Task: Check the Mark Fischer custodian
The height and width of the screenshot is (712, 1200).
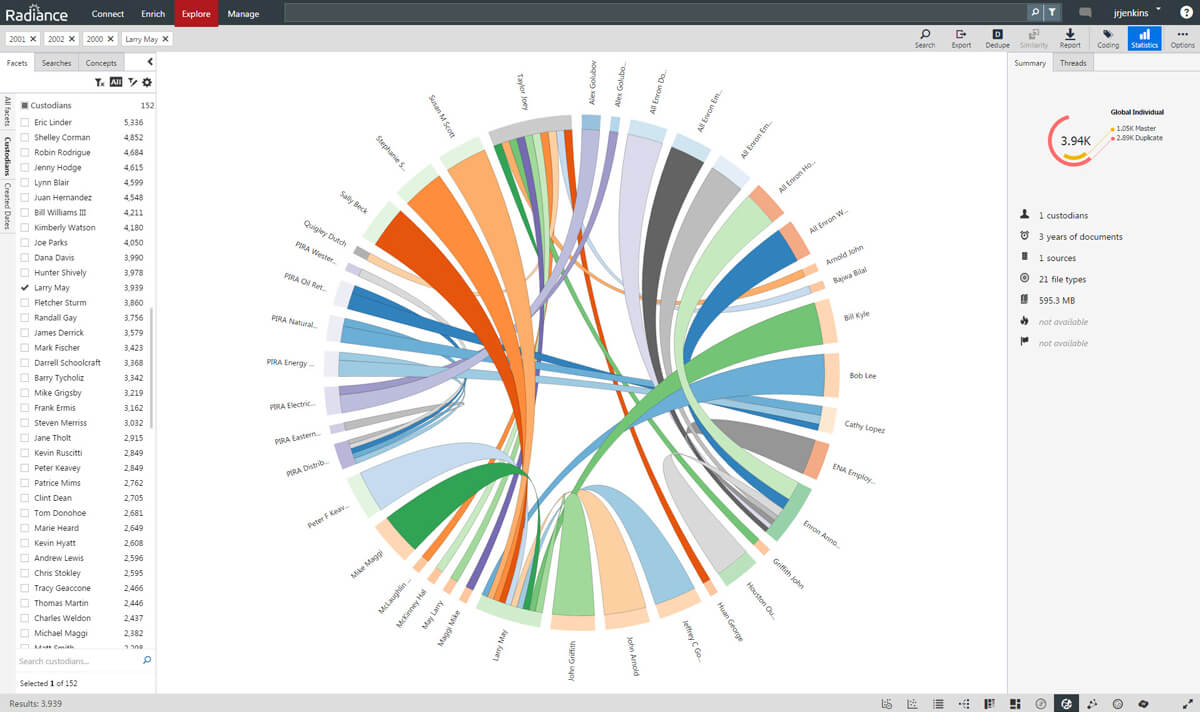Action: tap(25, 347)
